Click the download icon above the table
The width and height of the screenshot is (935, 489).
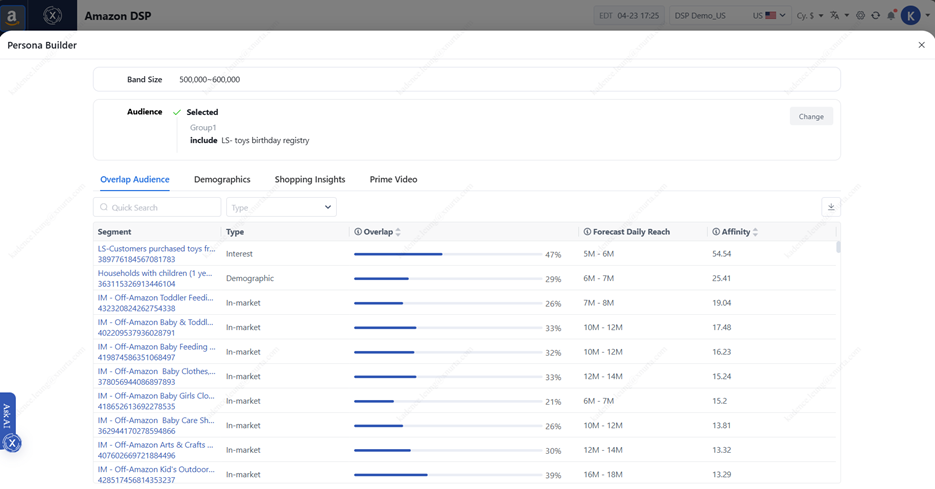point(830,207)
